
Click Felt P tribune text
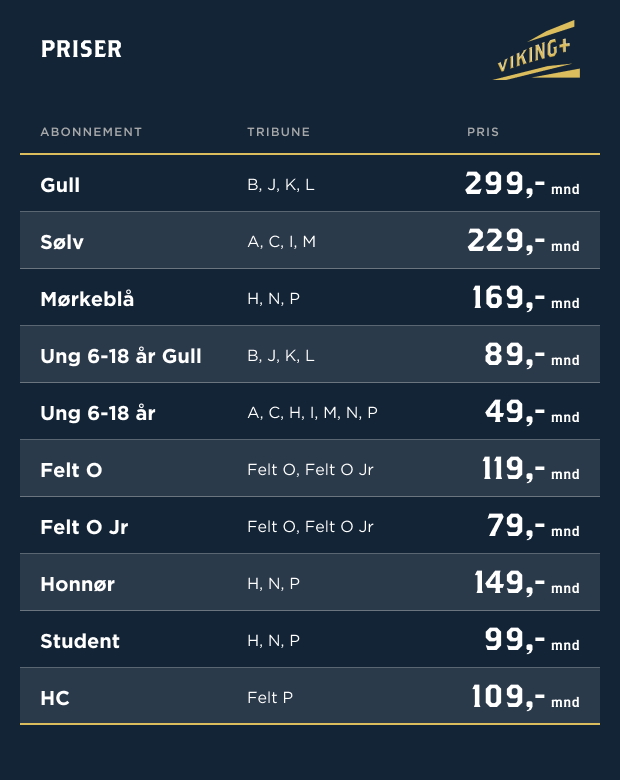(x=270, y=697)
